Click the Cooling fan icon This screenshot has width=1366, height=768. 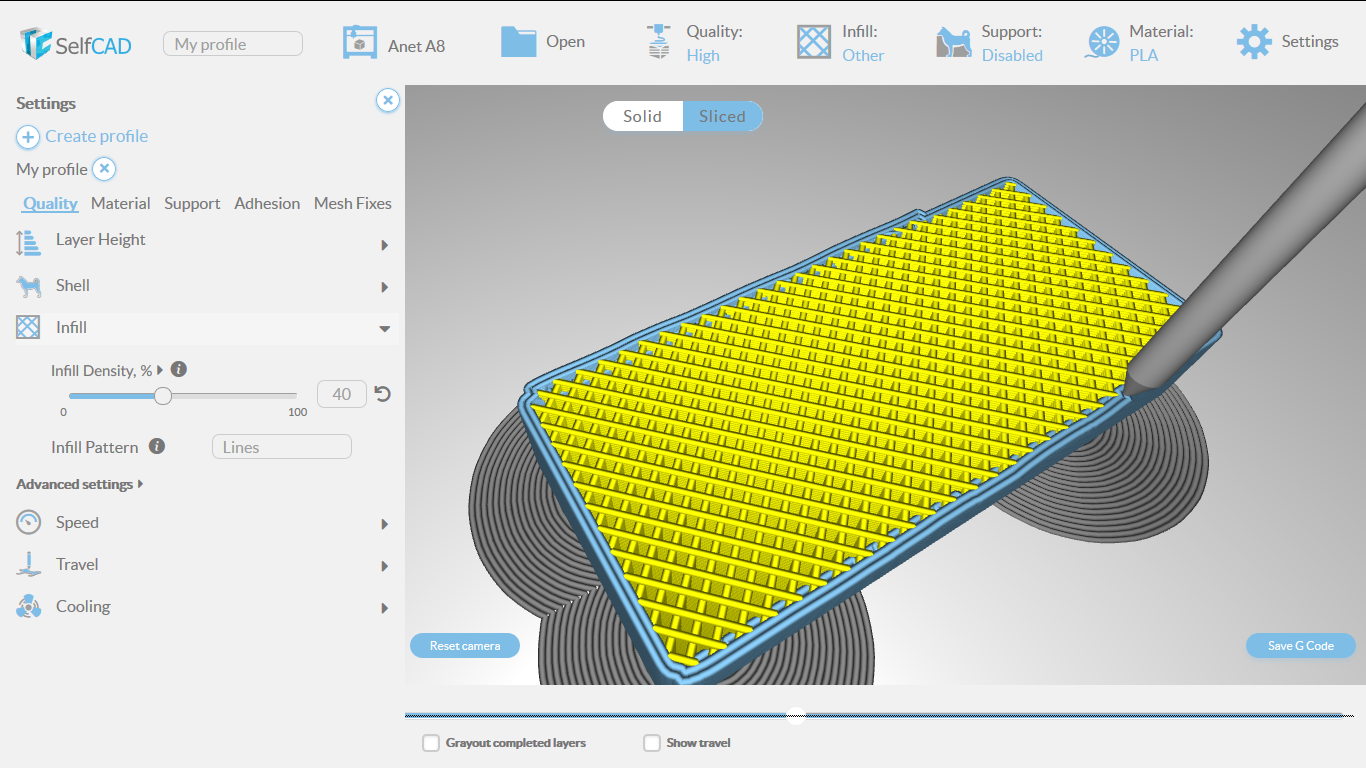click(x=28, y=606)
